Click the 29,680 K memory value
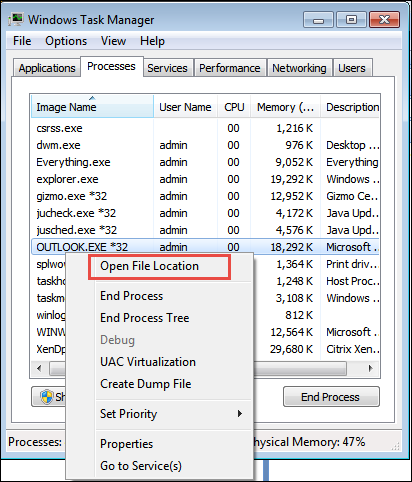Viewport: 412px width, 482px height. (292, 349)
